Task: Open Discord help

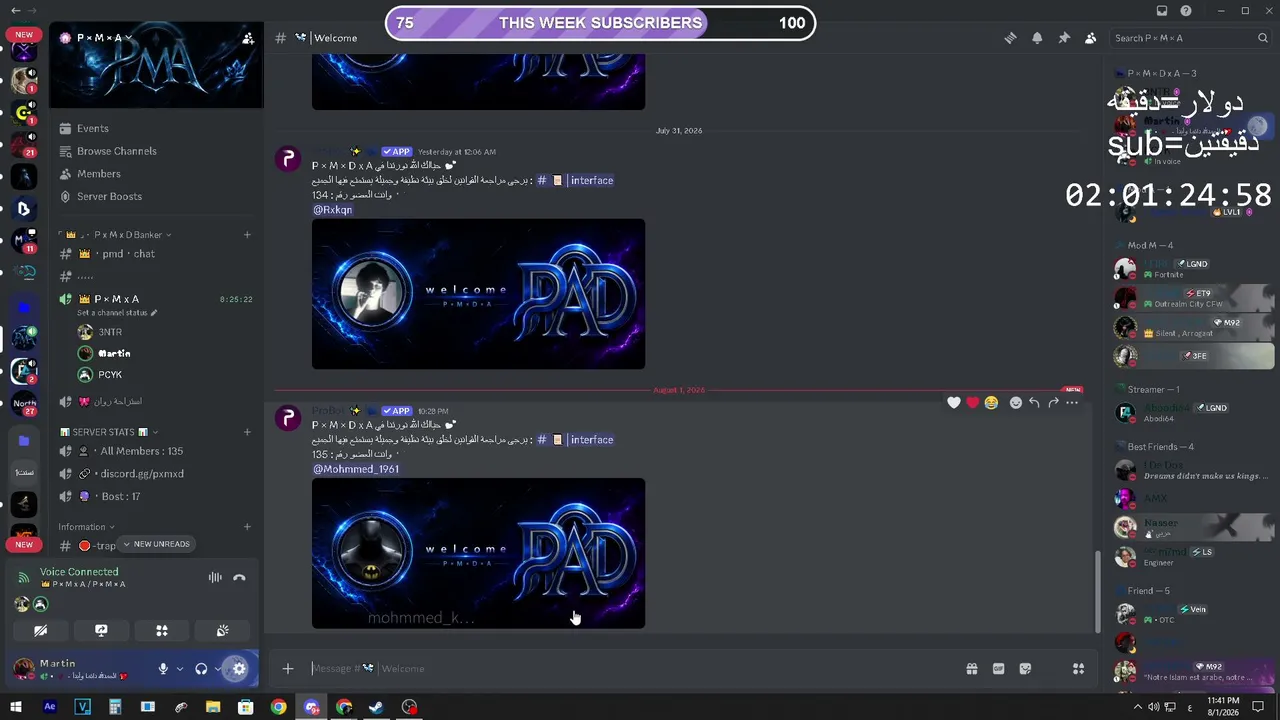Action: 1186,11
